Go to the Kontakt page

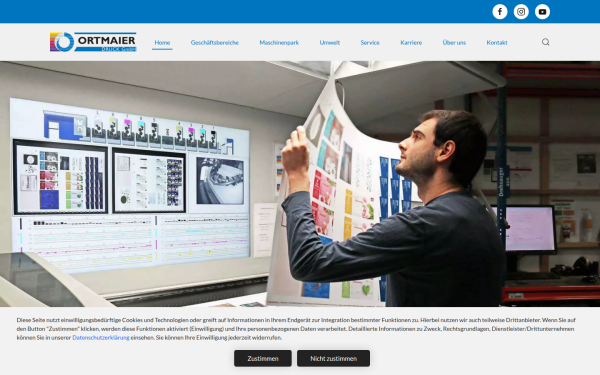(x=497, y=42)
